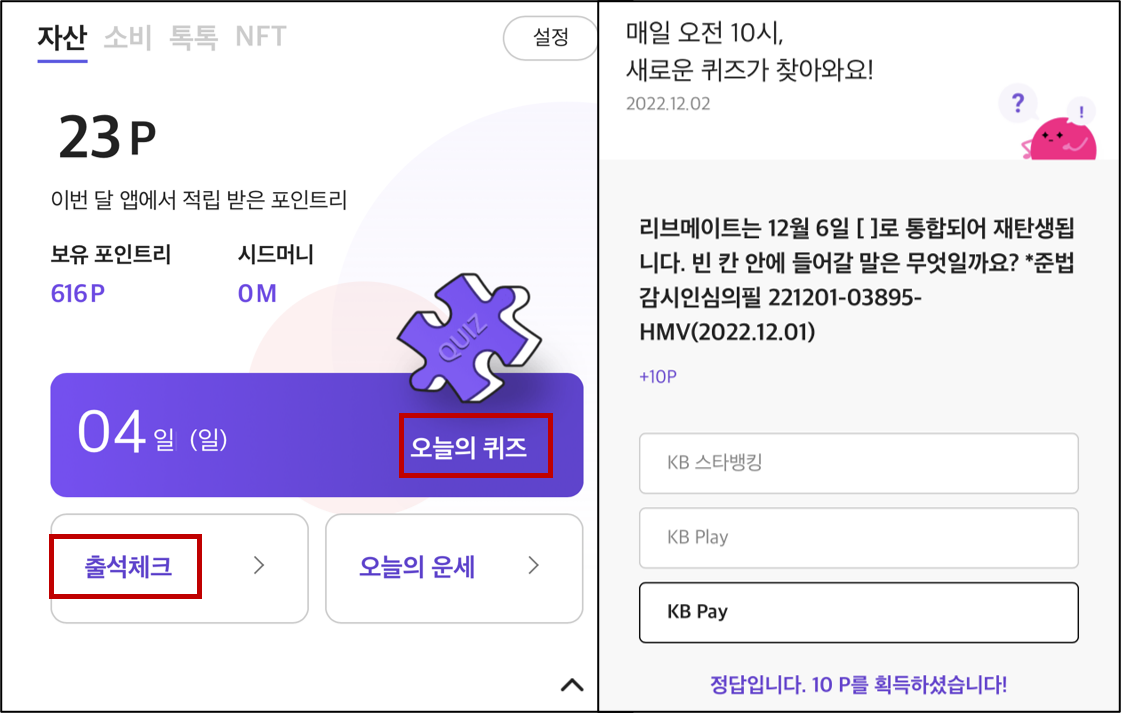Pick the KB Play answer option
Screen dimensions: 1121x713
coord(858,538)
